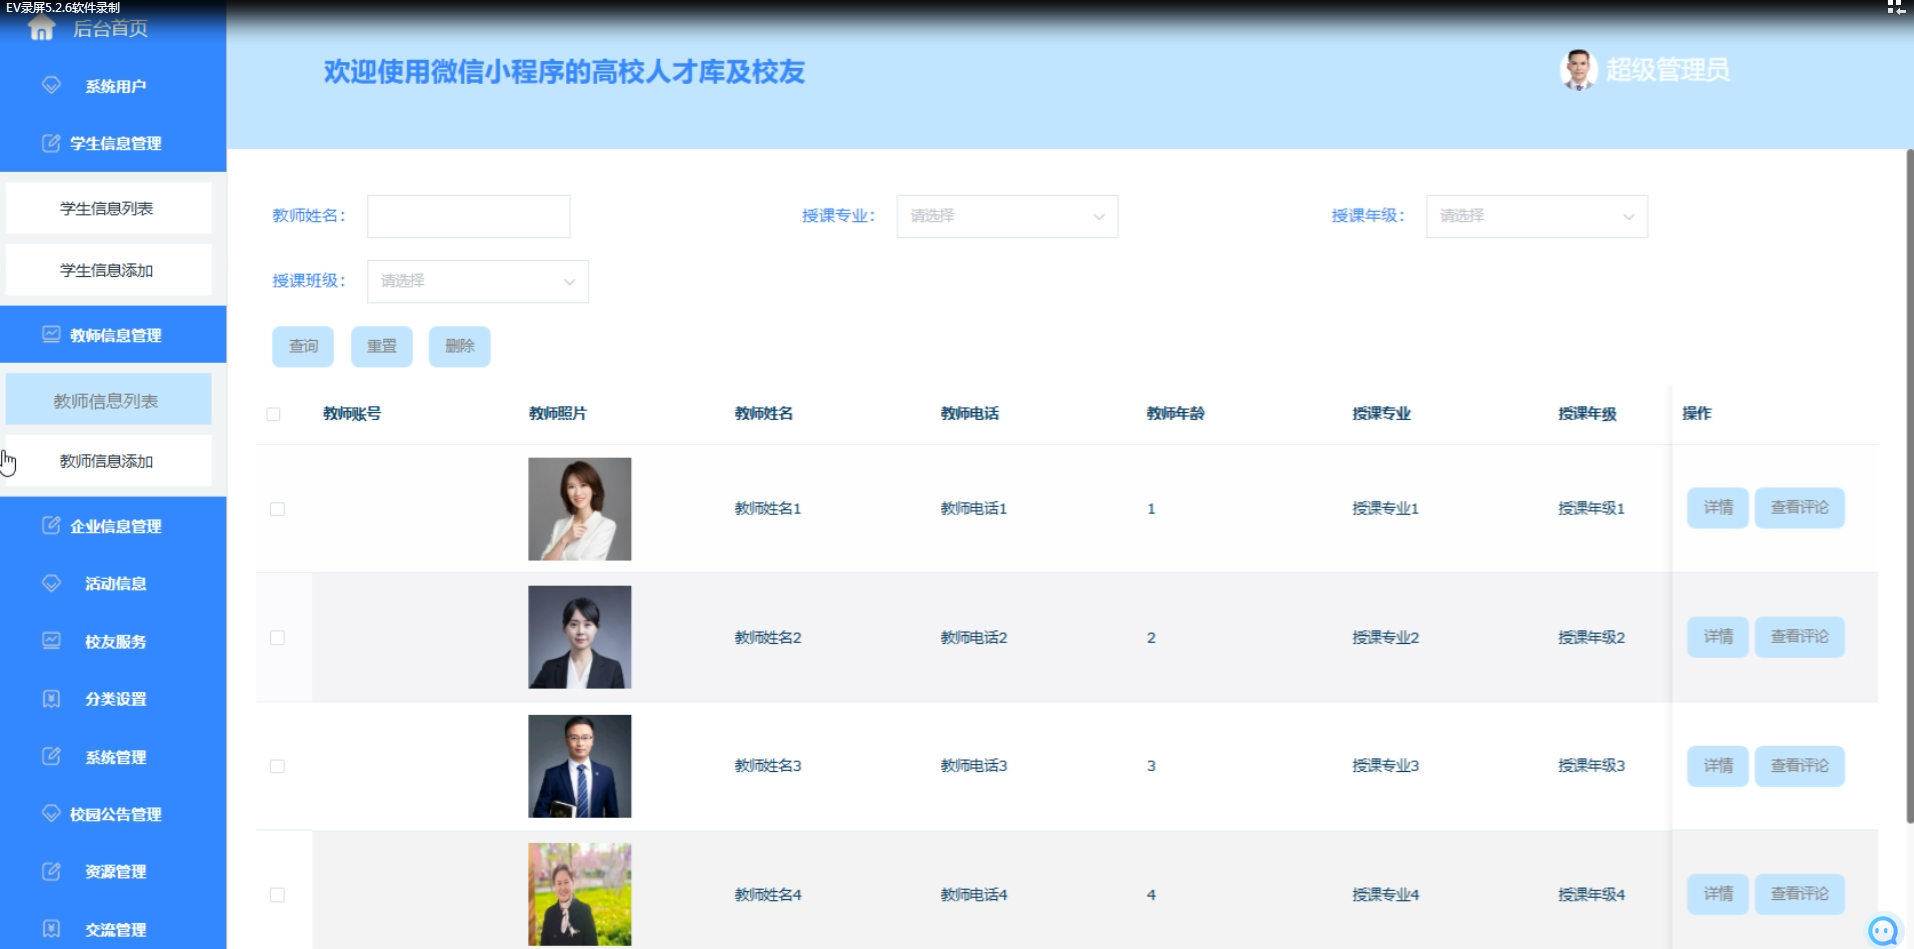1914x949 pixels.
Task: Click the 教师电话1 cell
Action: 973,508
